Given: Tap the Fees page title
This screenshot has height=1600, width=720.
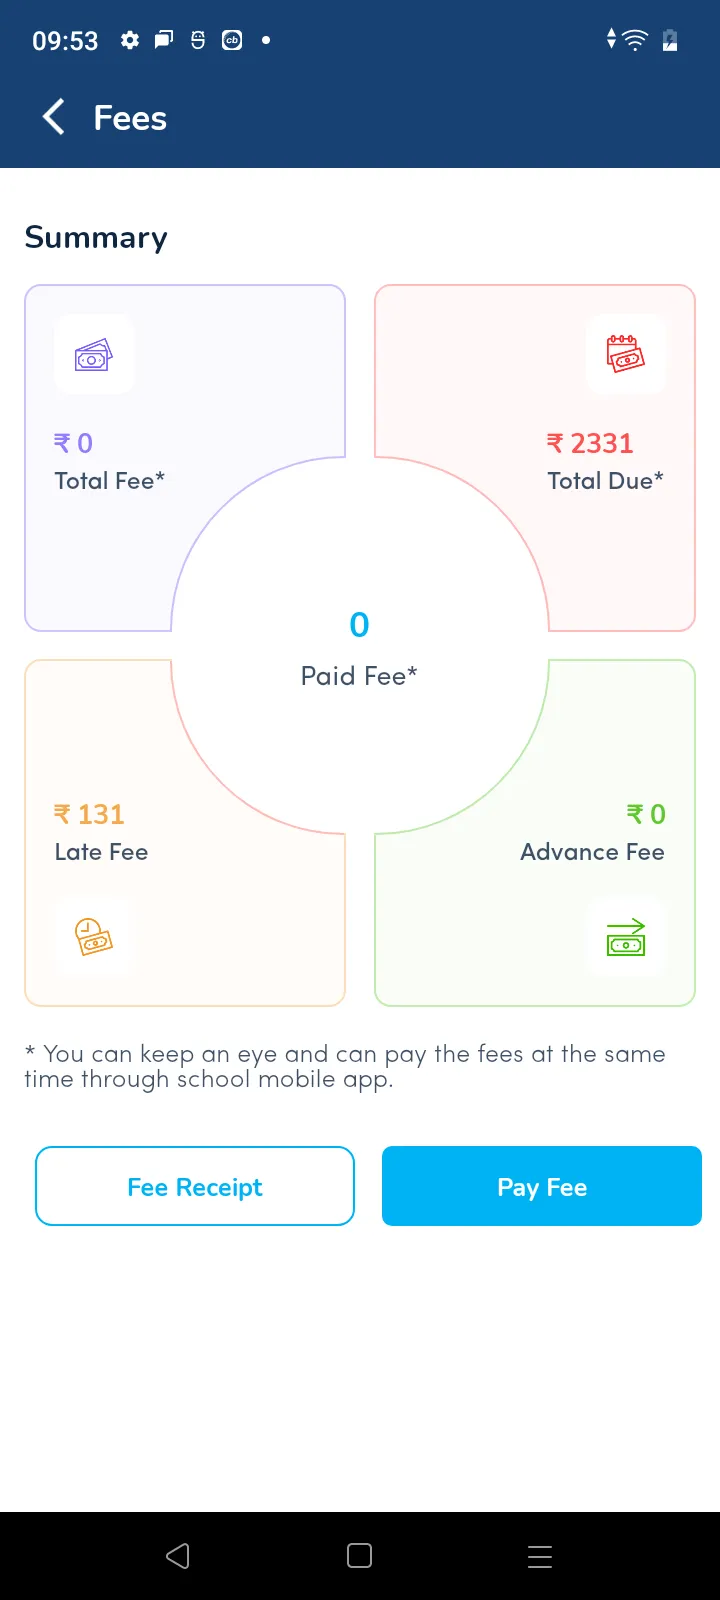Looking at the screenshot, I should click(x=130, y=118).
